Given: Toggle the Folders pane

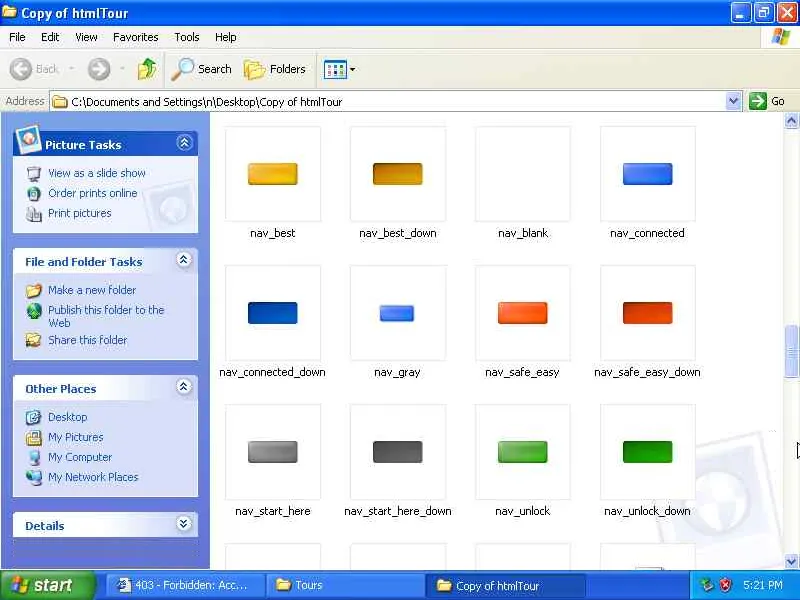Looking at the screenshot, I should (275, 69).
